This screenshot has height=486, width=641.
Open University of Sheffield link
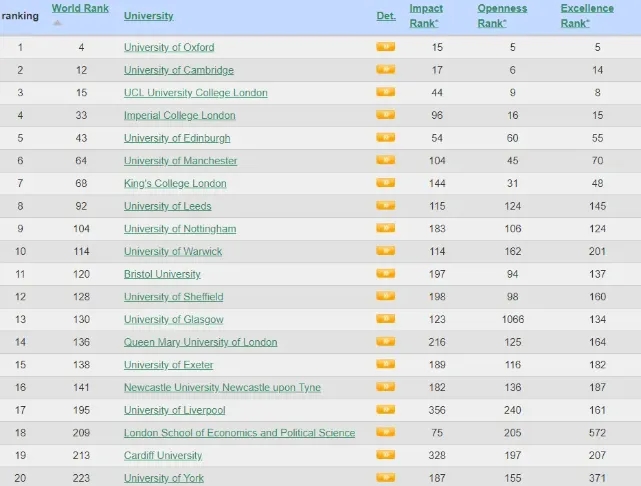pos(173,297)
